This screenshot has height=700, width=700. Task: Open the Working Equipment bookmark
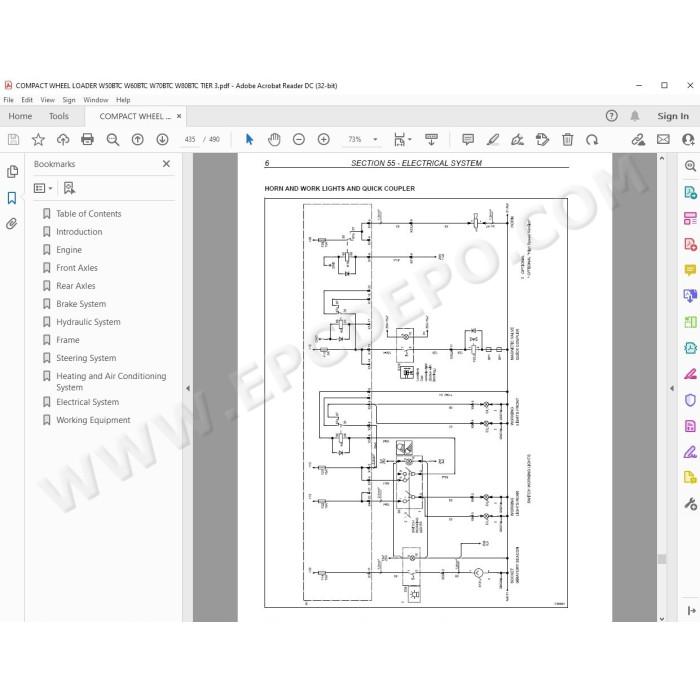(x=93, y=420)
